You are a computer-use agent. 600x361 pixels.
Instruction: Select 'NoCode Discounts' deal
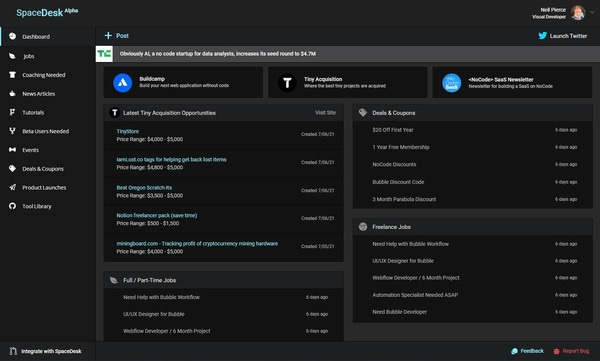pos(394,165)
